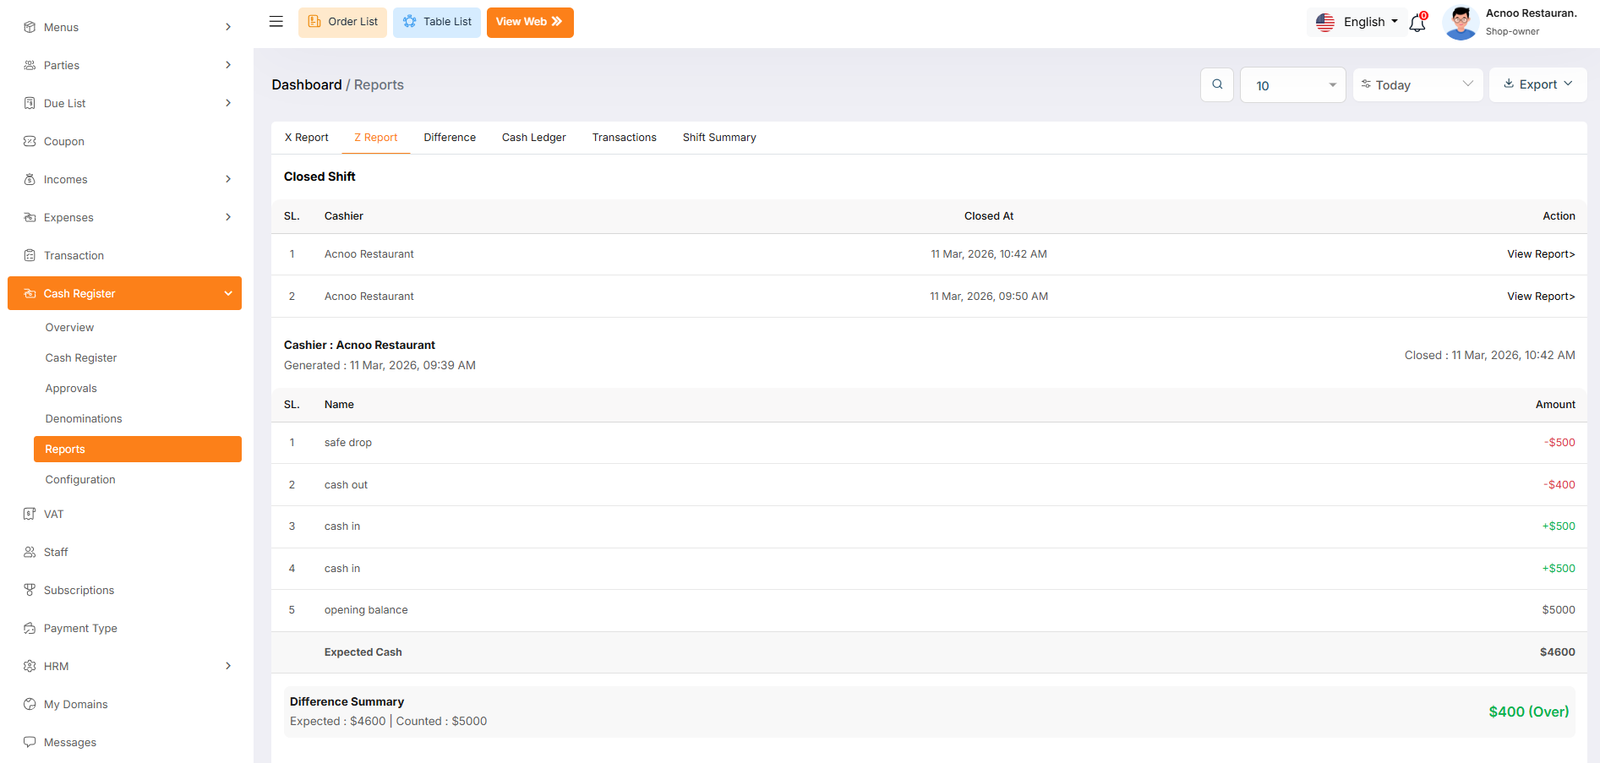Open Denominations under Cash Register

click(x=84, y=419)
